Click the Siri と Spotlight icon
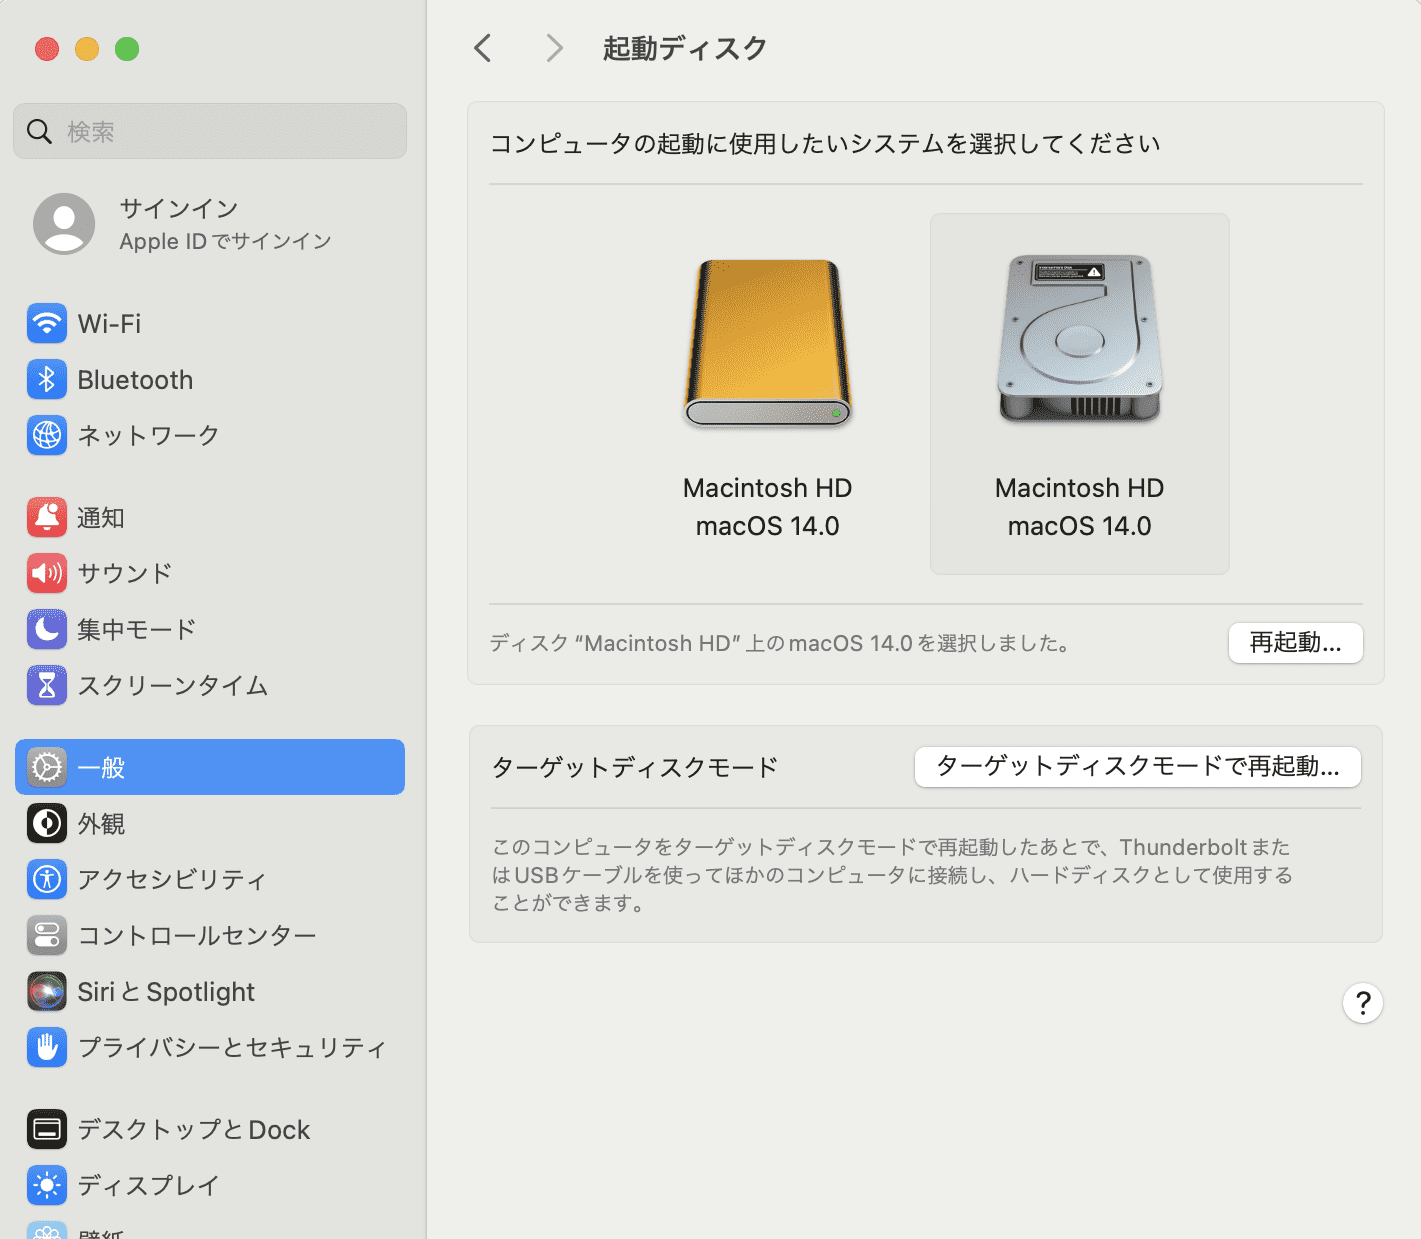This screenshot has height=1239, width=1421. [x=47, y=992]
